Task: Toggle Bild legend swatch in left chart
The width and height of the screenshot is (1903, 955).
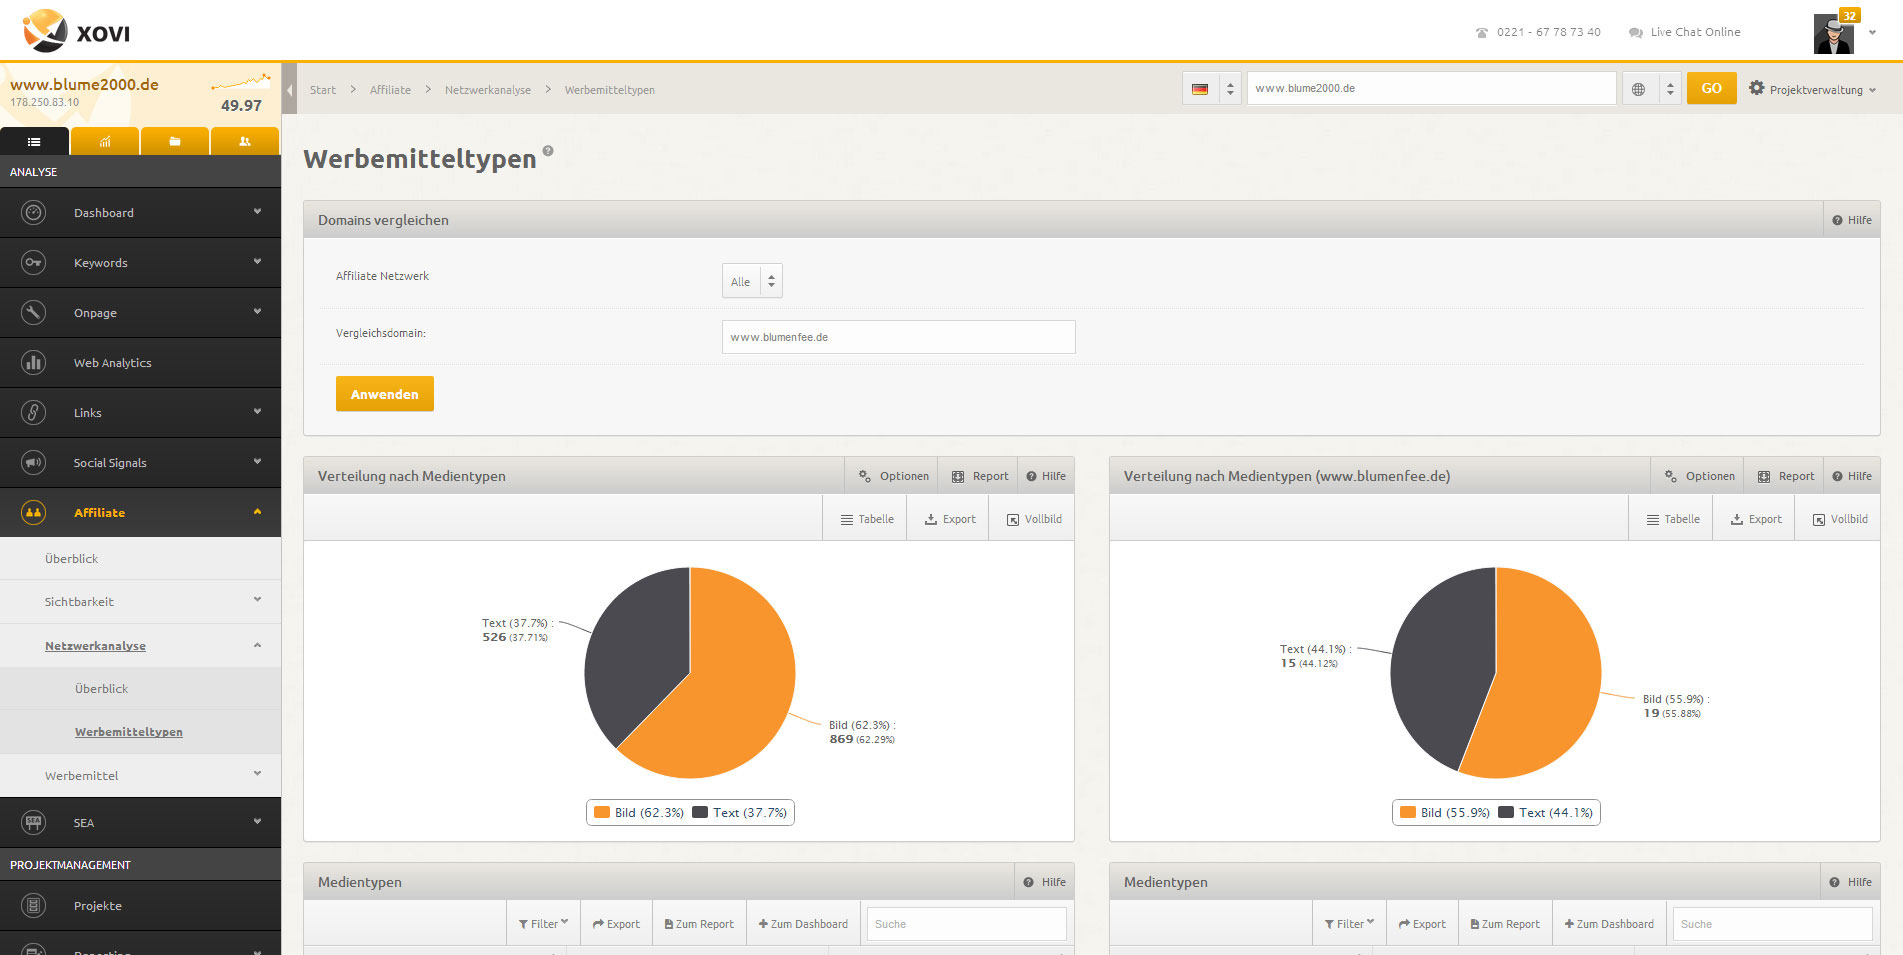Action: [x=602, y=812]
